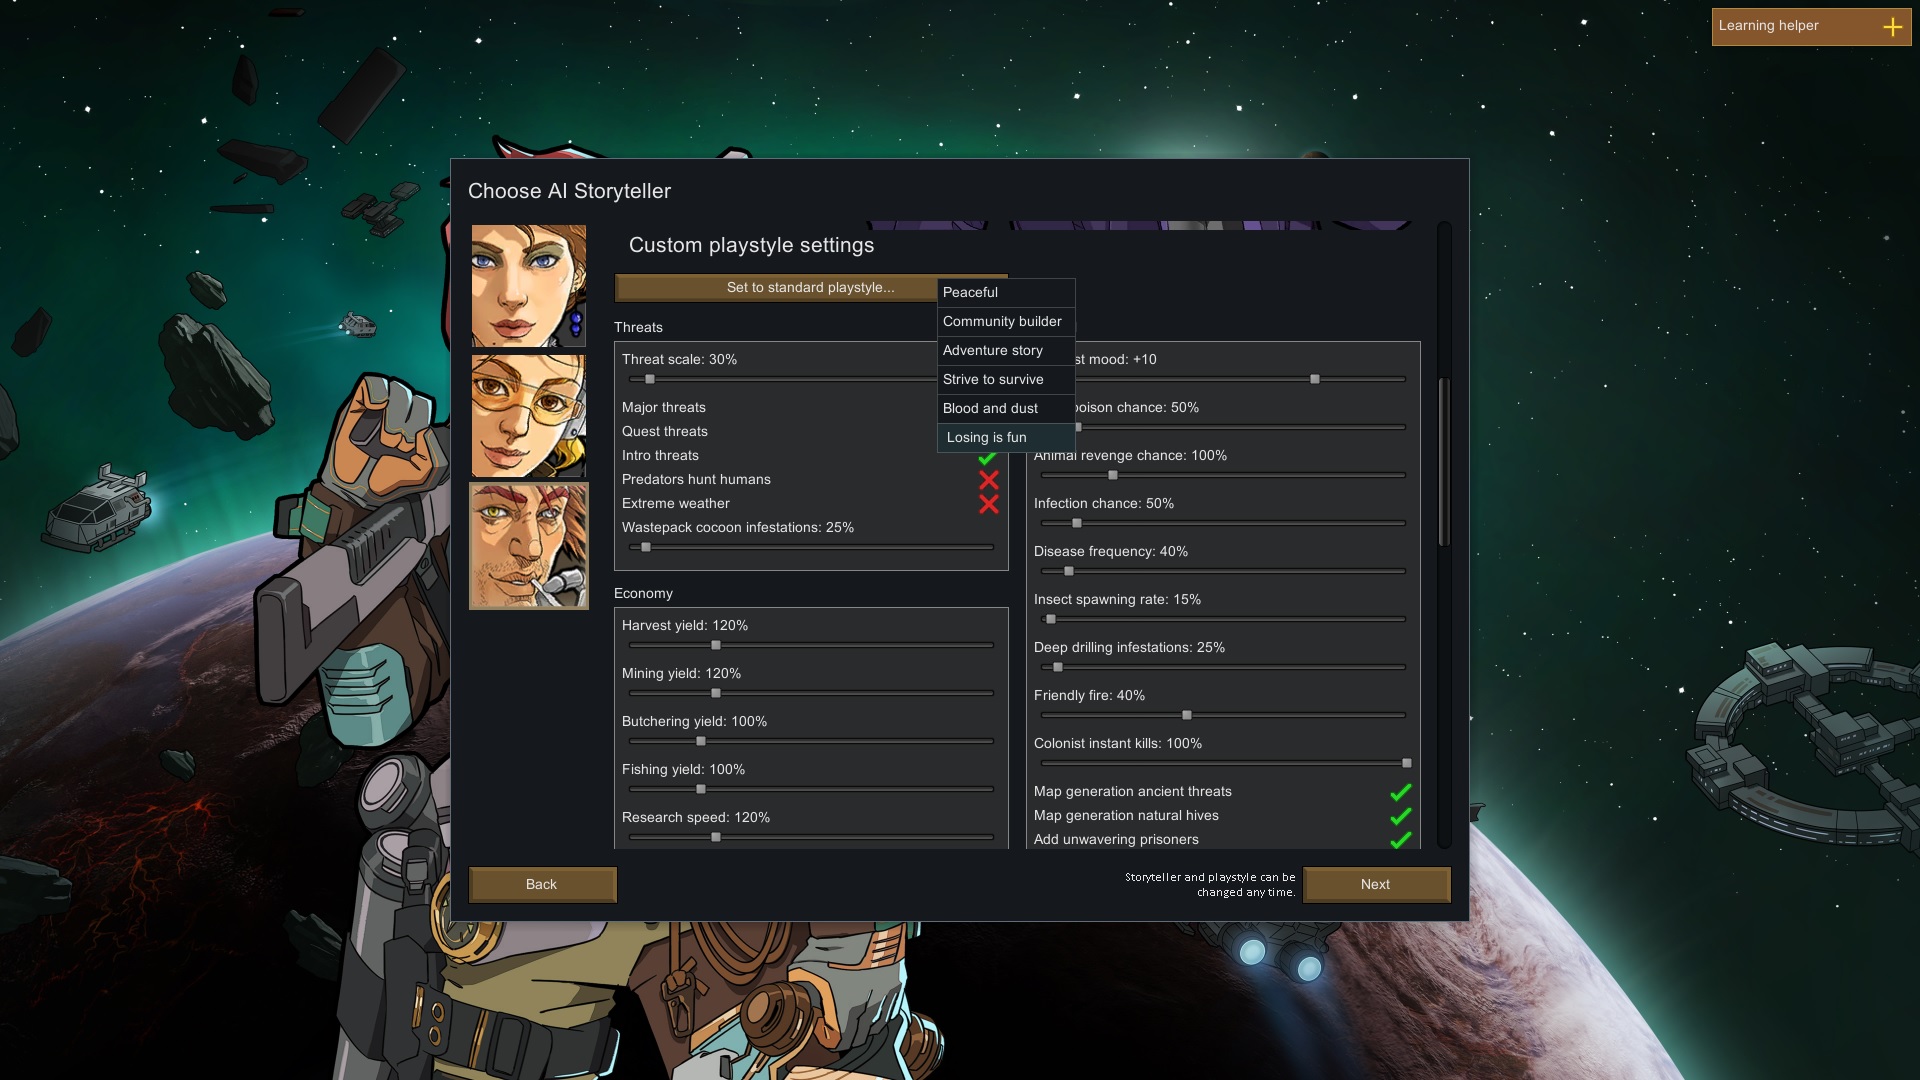Select Cassandra Classic storyteller portrait
This screenshot has height=1080, width=1920.
tap(529, 286)
